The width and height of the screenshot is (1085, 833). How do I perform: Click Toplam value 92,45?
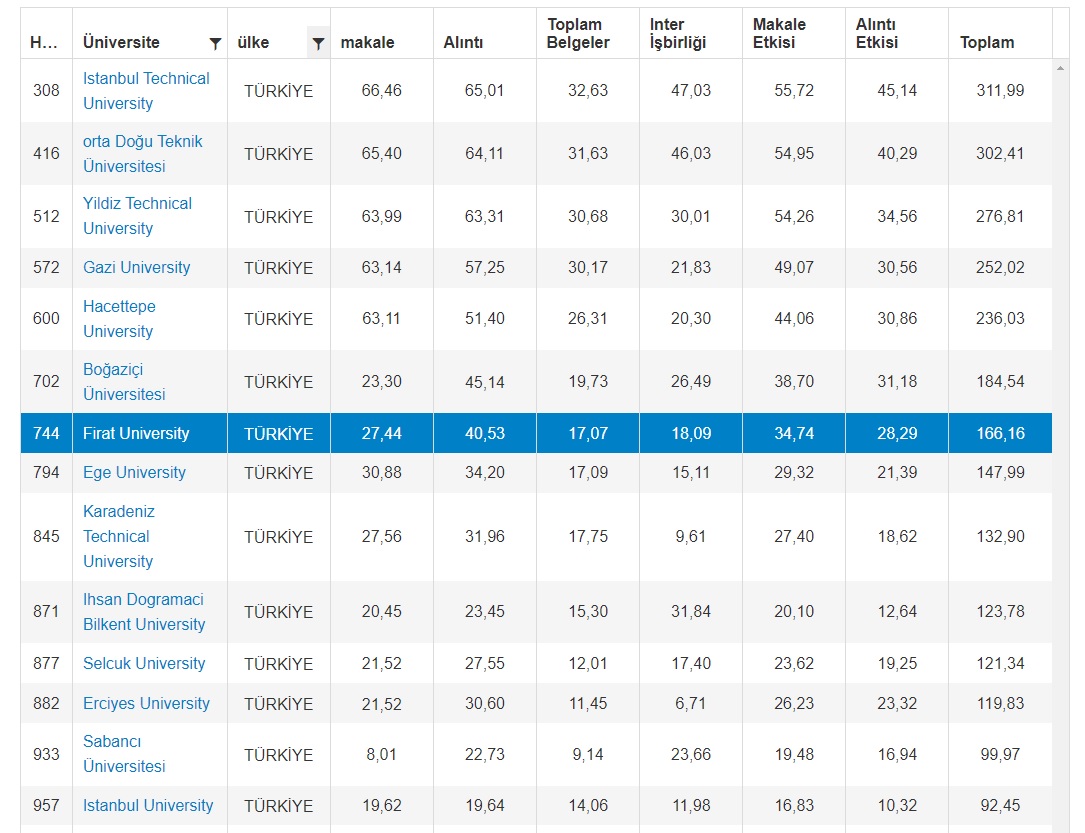coord(1000,805)
